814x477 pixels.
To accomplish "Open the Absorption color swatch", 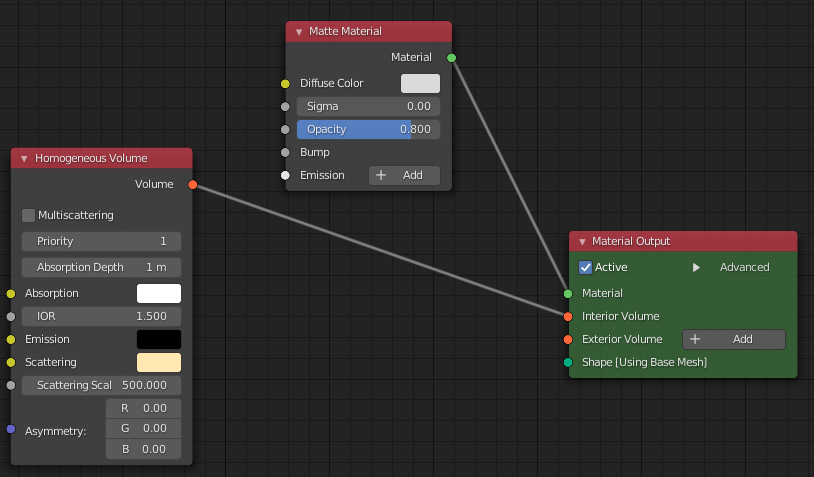I will (x=159, y=293).
